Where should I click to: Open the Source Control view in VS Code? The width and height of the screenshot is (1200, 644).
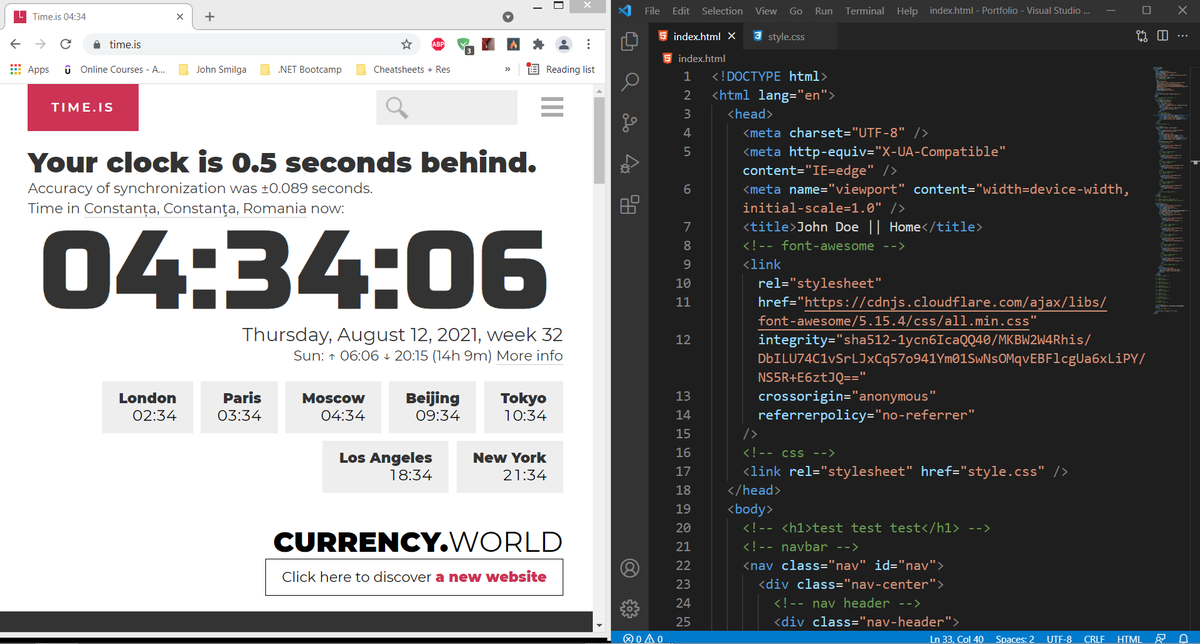click(x=630, y=123)
